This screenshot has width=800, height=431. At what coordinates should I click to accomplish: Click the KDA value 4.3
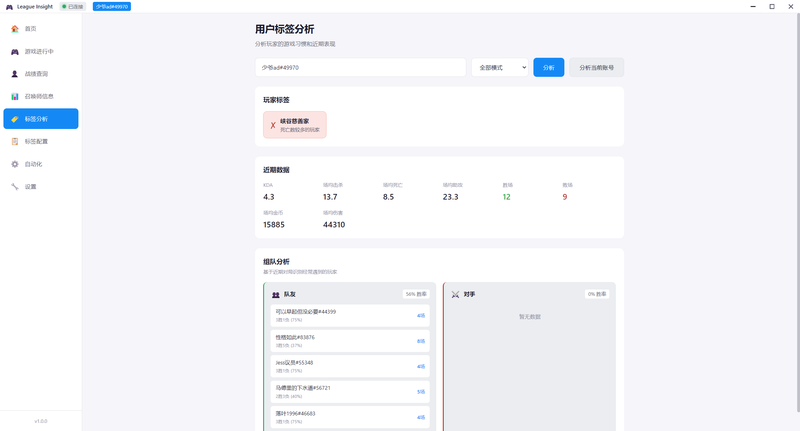pos(269,197)
